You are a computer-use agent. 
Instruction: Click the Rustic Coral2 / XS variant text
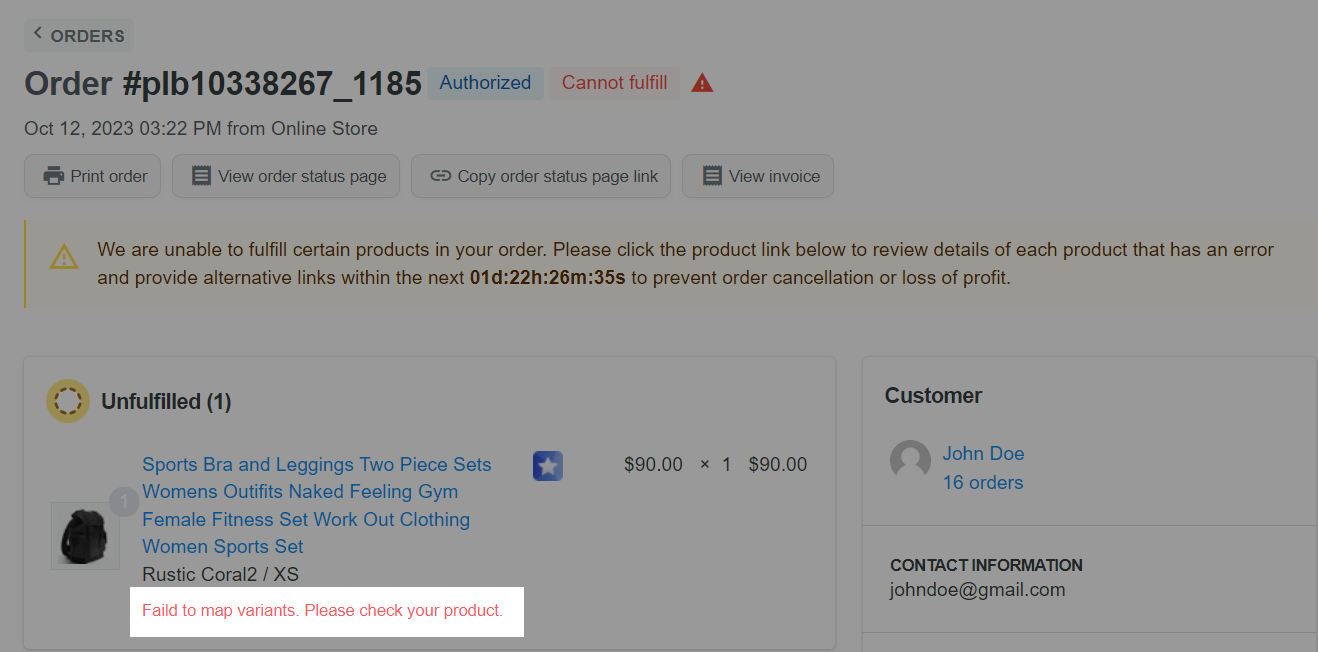220,575
